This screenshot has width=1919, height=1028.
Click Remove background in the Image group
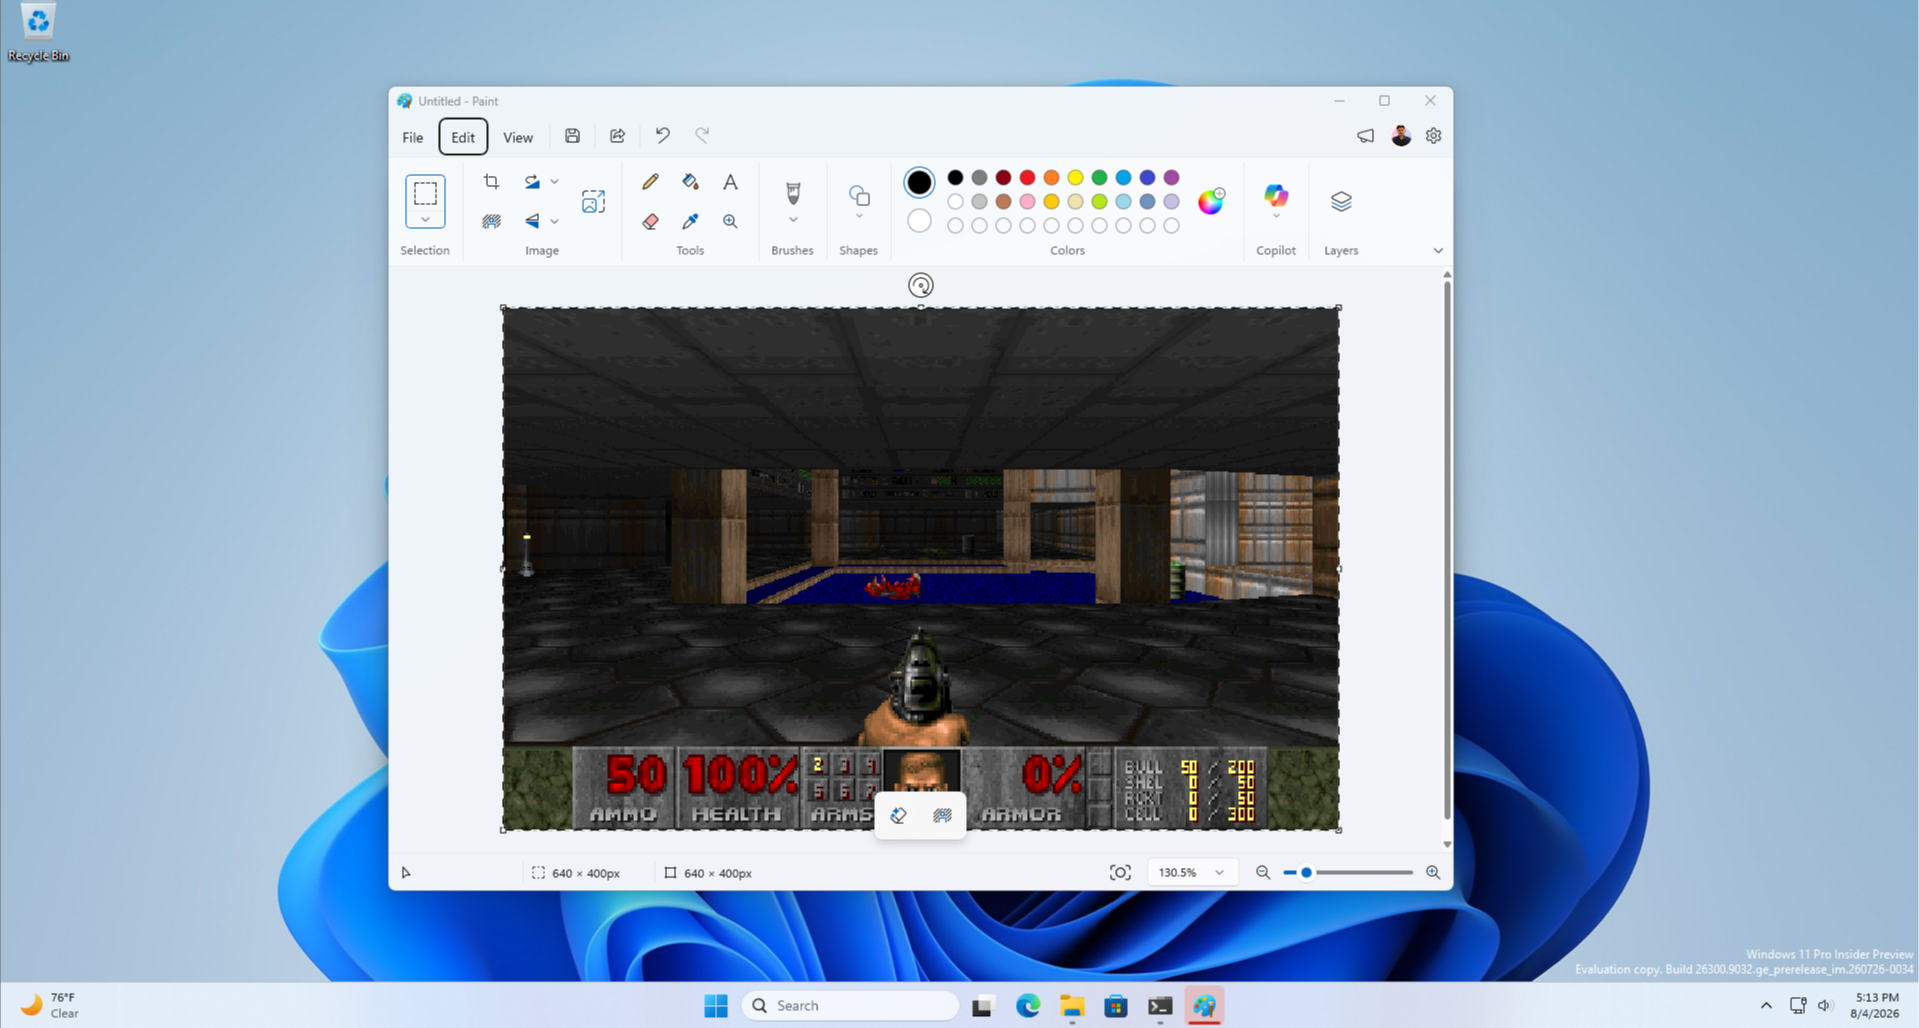click(x=491, y=221)
